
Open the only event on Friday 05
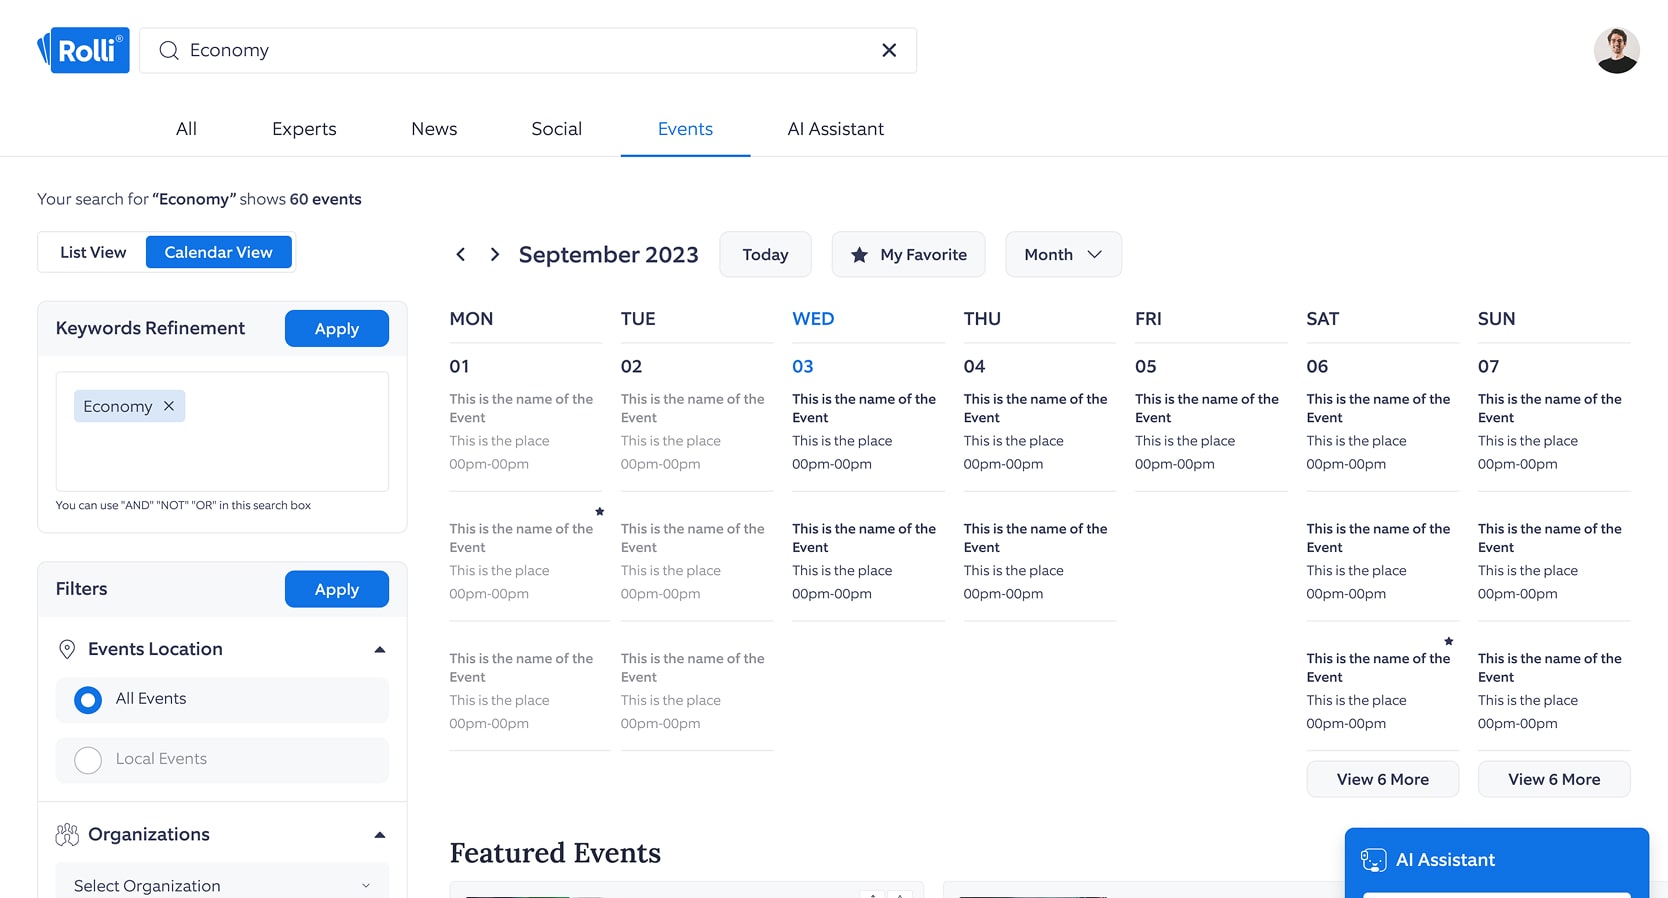coord(1209,431)
